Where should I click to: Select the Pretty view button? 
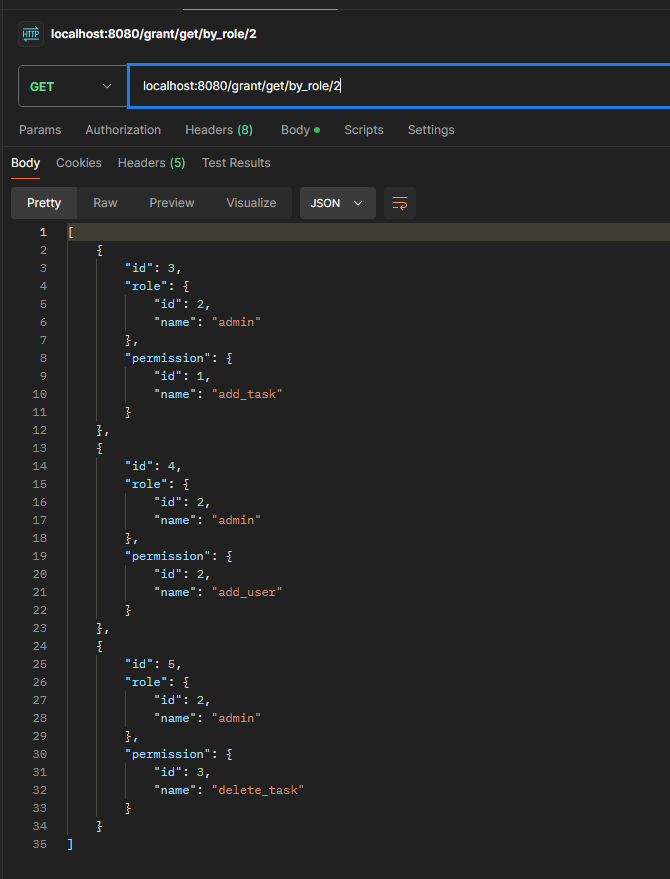(44, 203)
